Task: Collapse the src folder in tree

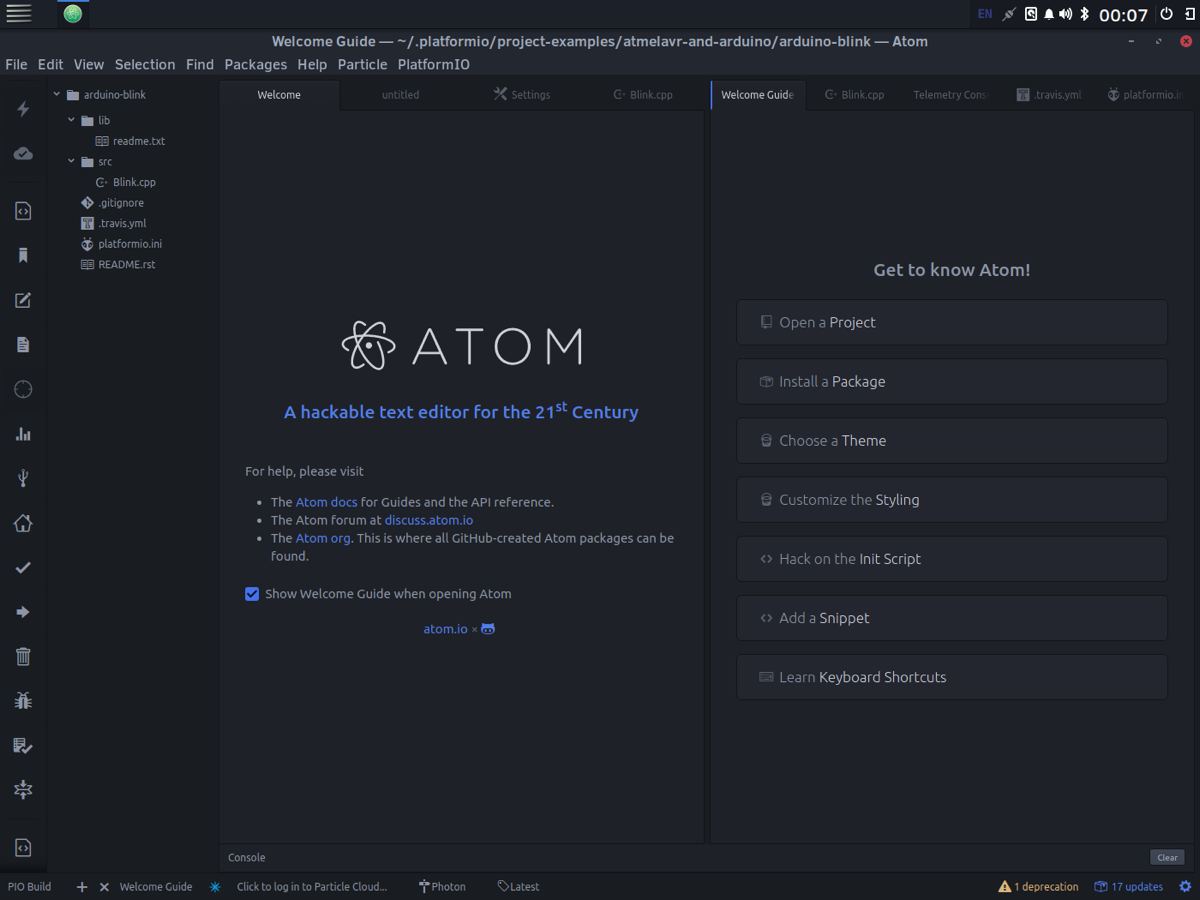Action: tap(72, 161)
